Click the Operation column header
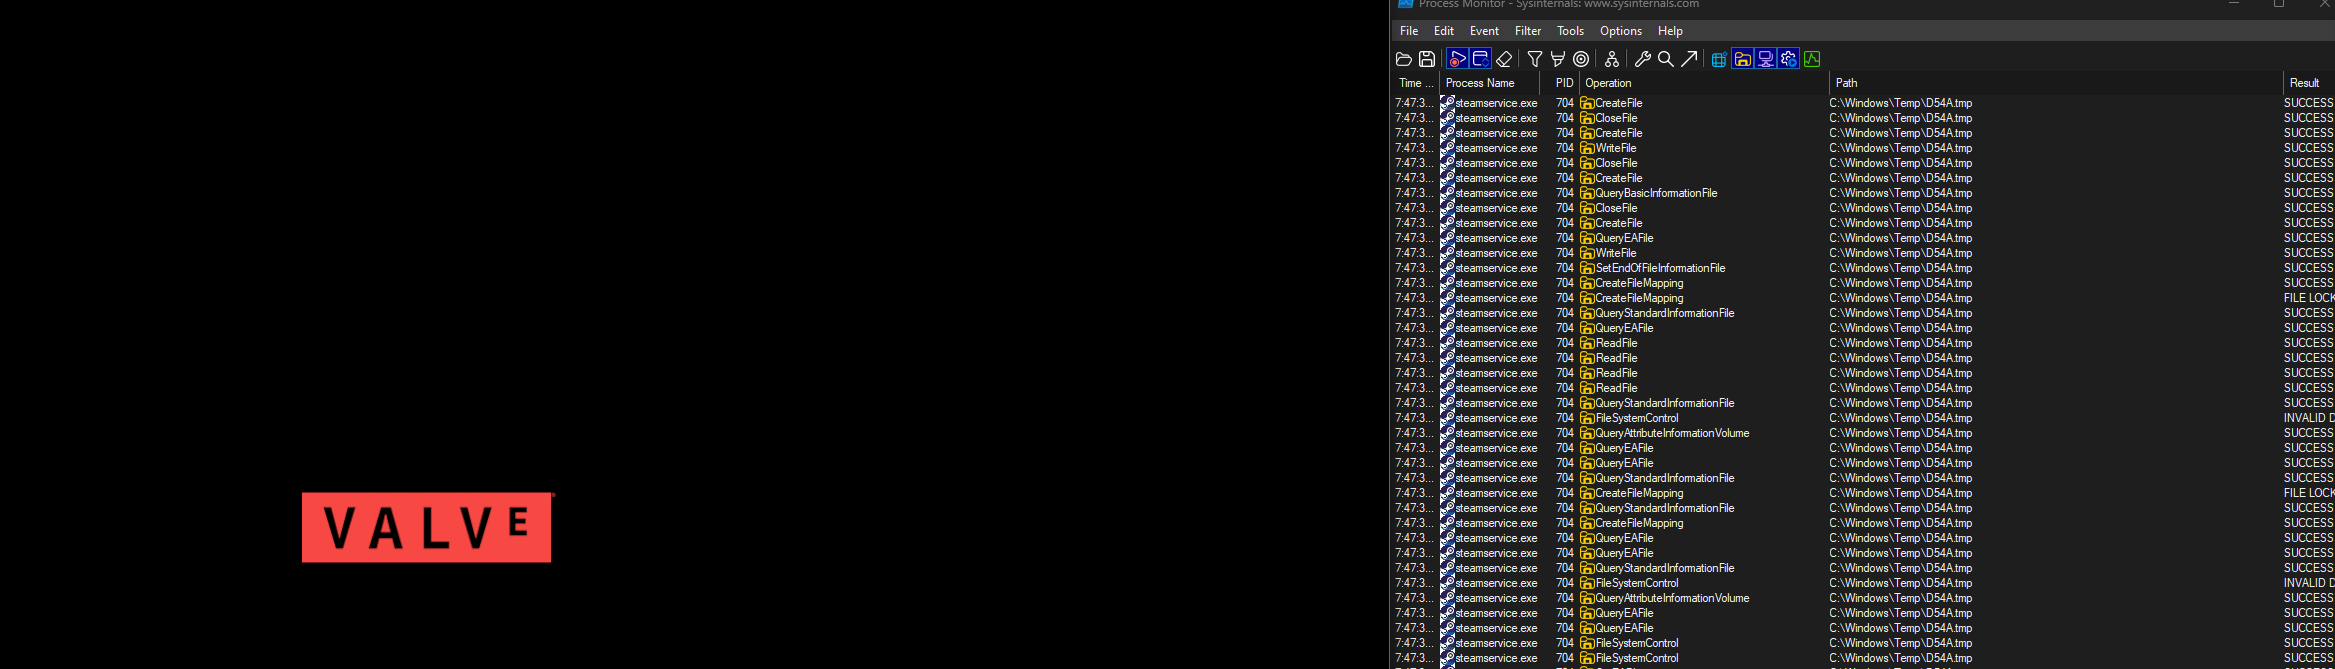Screen dimensions: 2335x669 1704,83
